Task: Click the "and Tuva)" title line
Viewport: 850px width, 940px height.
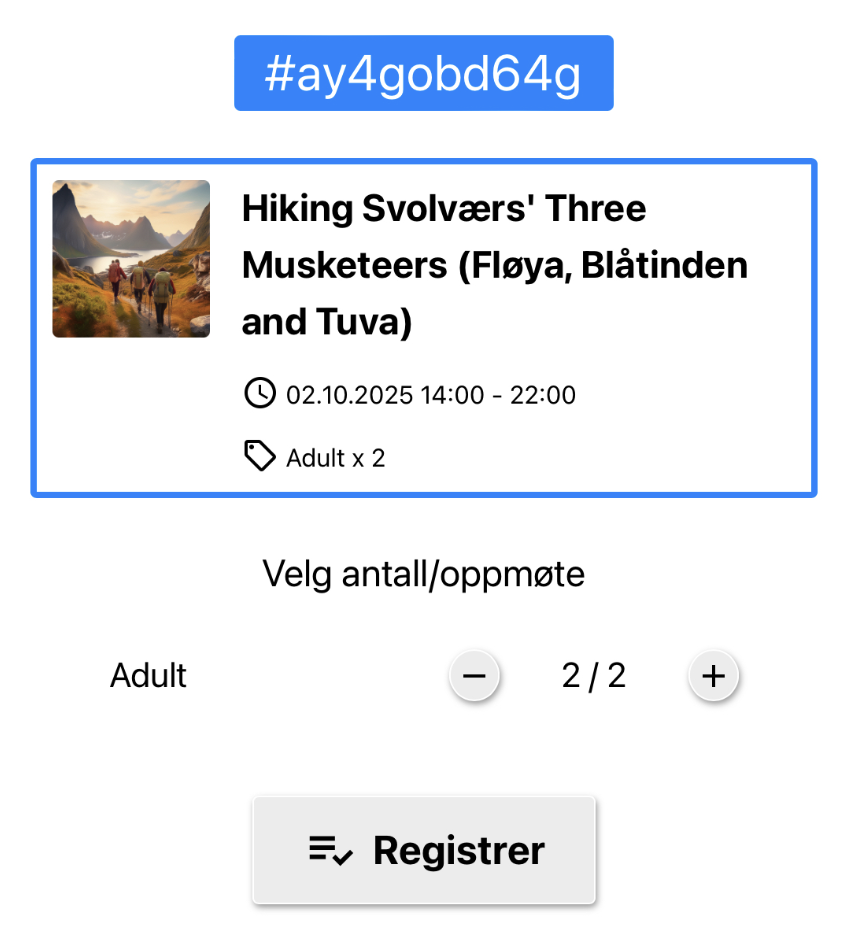Action: (x=327, y=323)
